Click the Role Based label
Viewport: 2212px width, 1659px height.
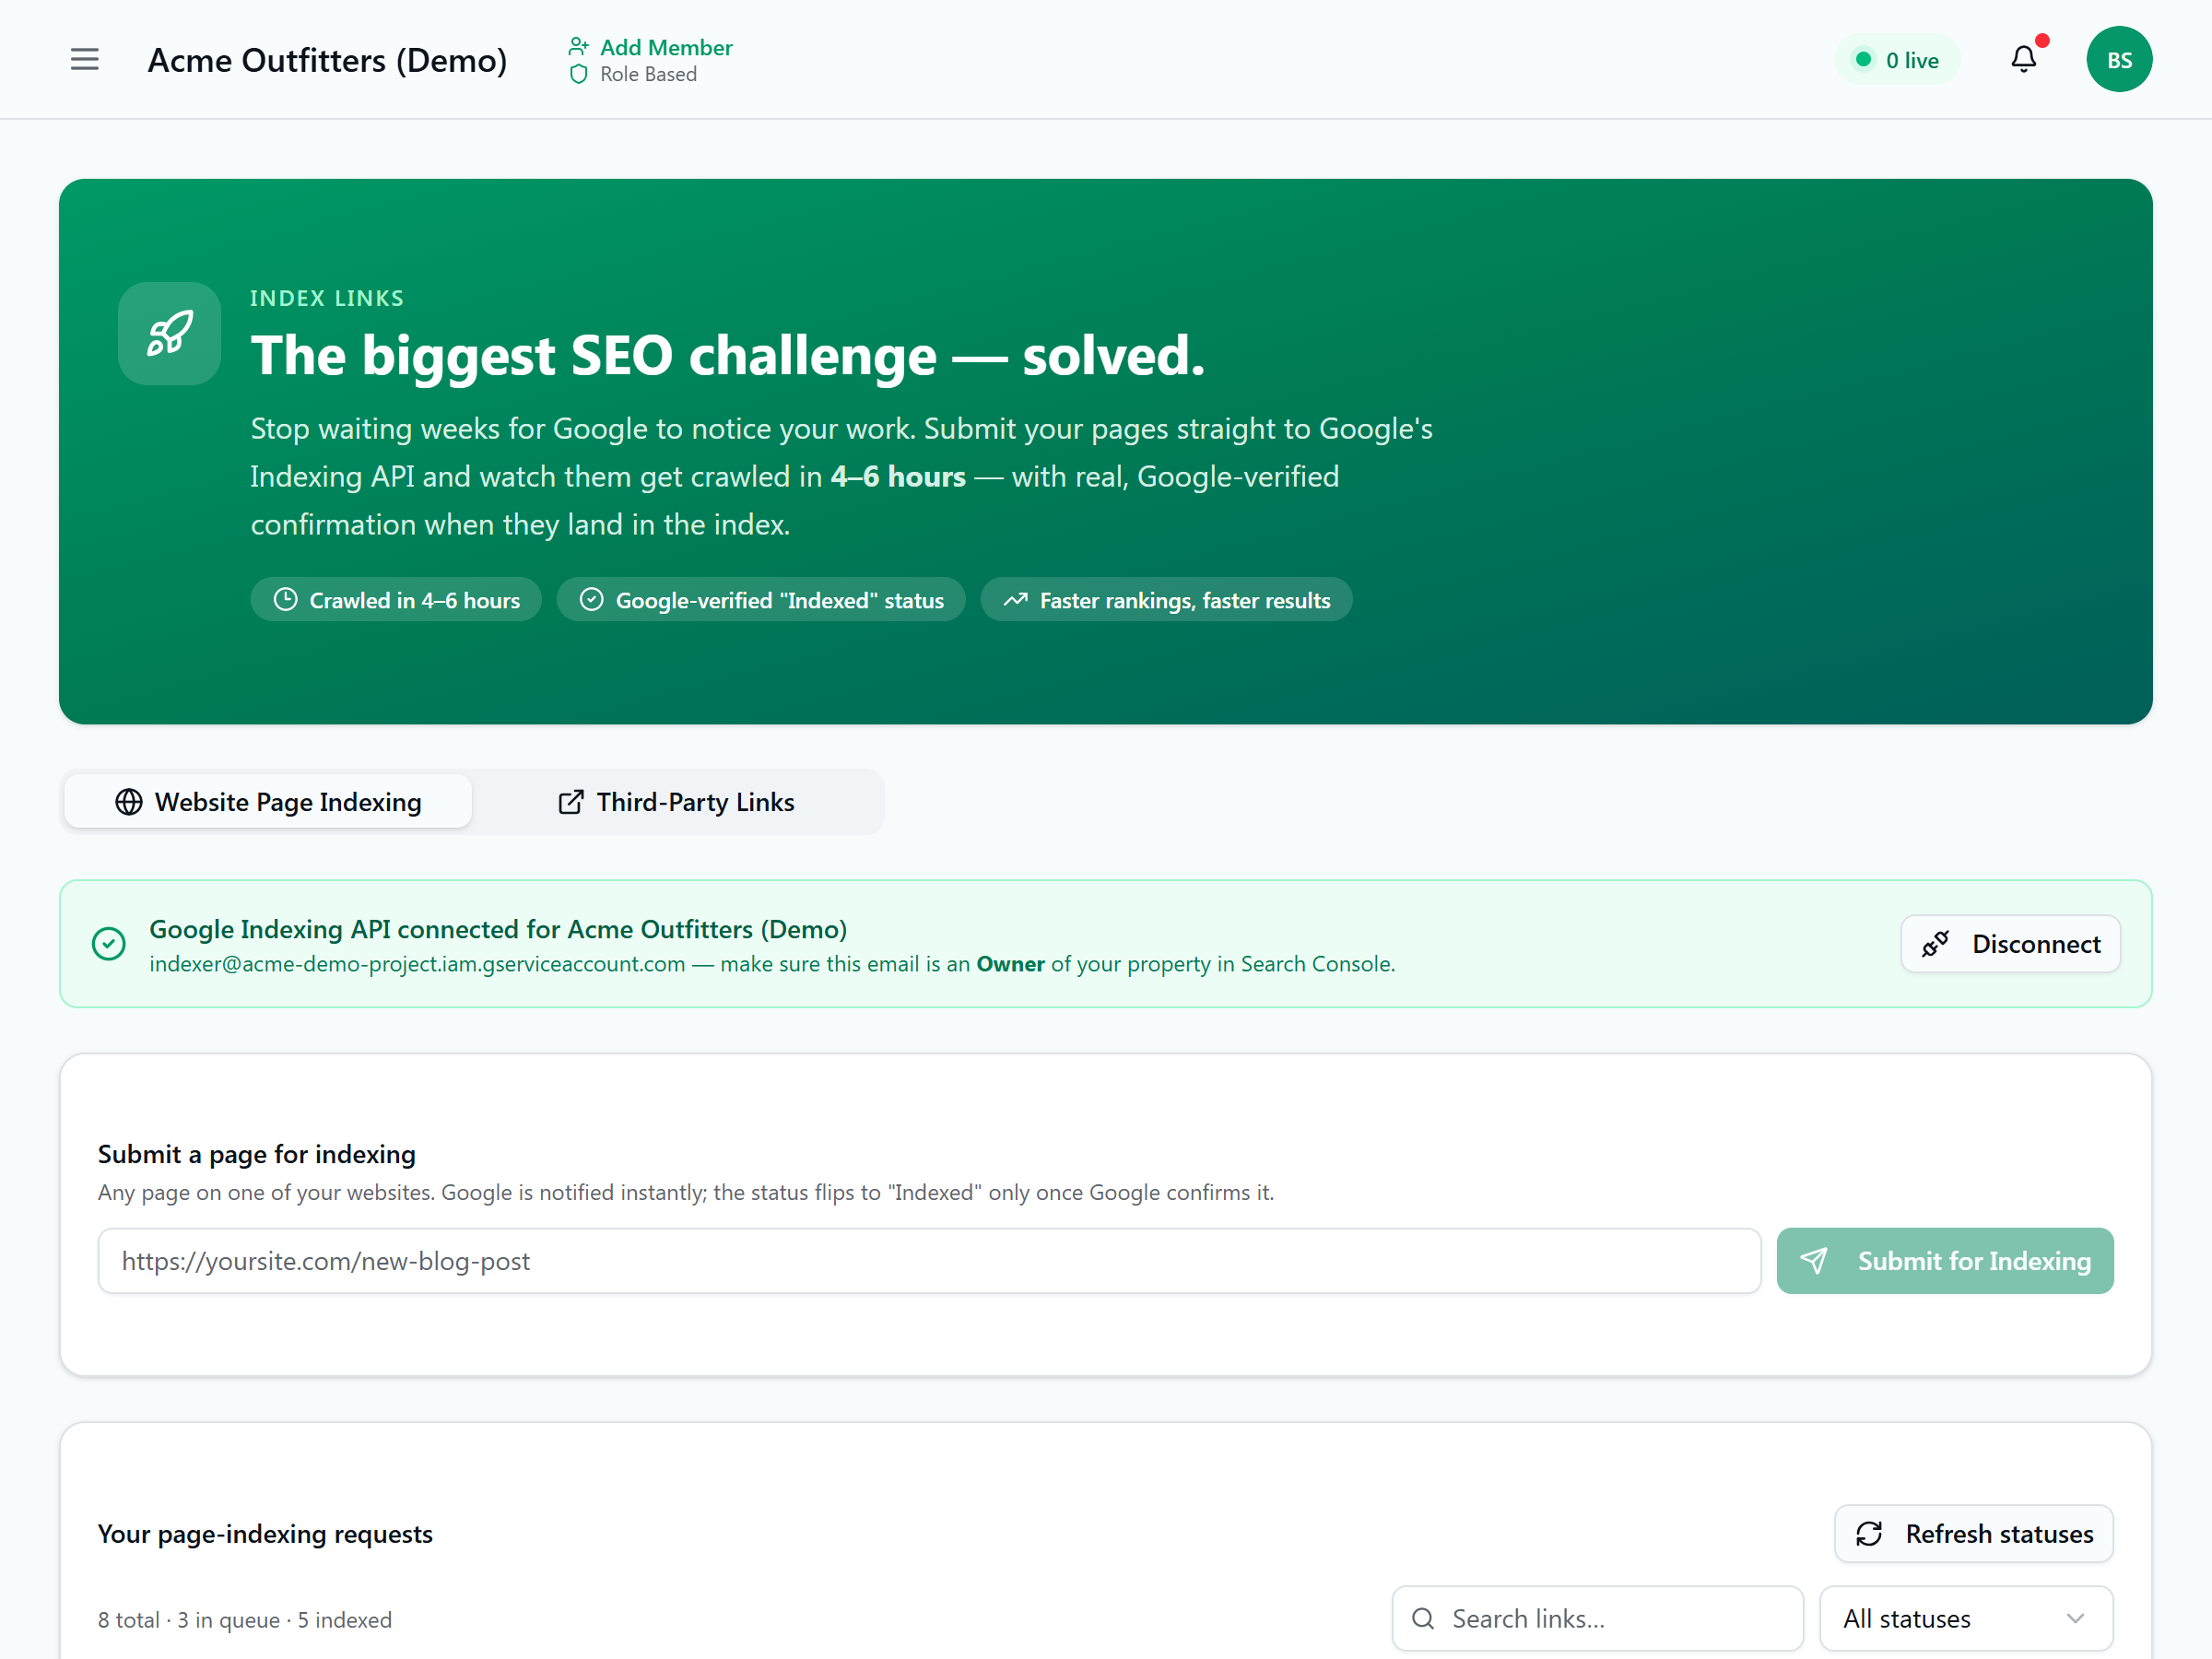click(648, 74)
